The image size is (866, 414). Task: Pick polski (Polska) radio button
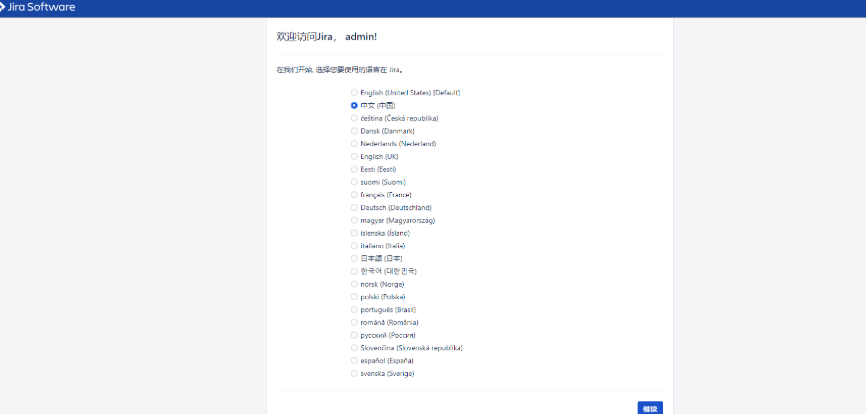[x=355, y=296]
